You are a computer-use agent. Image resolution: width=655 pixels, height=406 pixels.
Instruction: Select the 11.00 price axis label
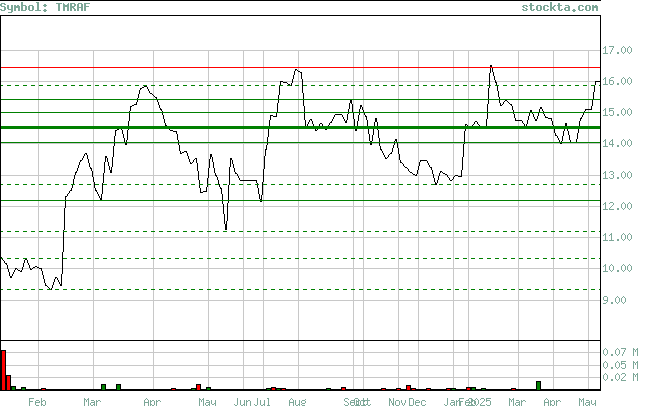tap(617, 237)
